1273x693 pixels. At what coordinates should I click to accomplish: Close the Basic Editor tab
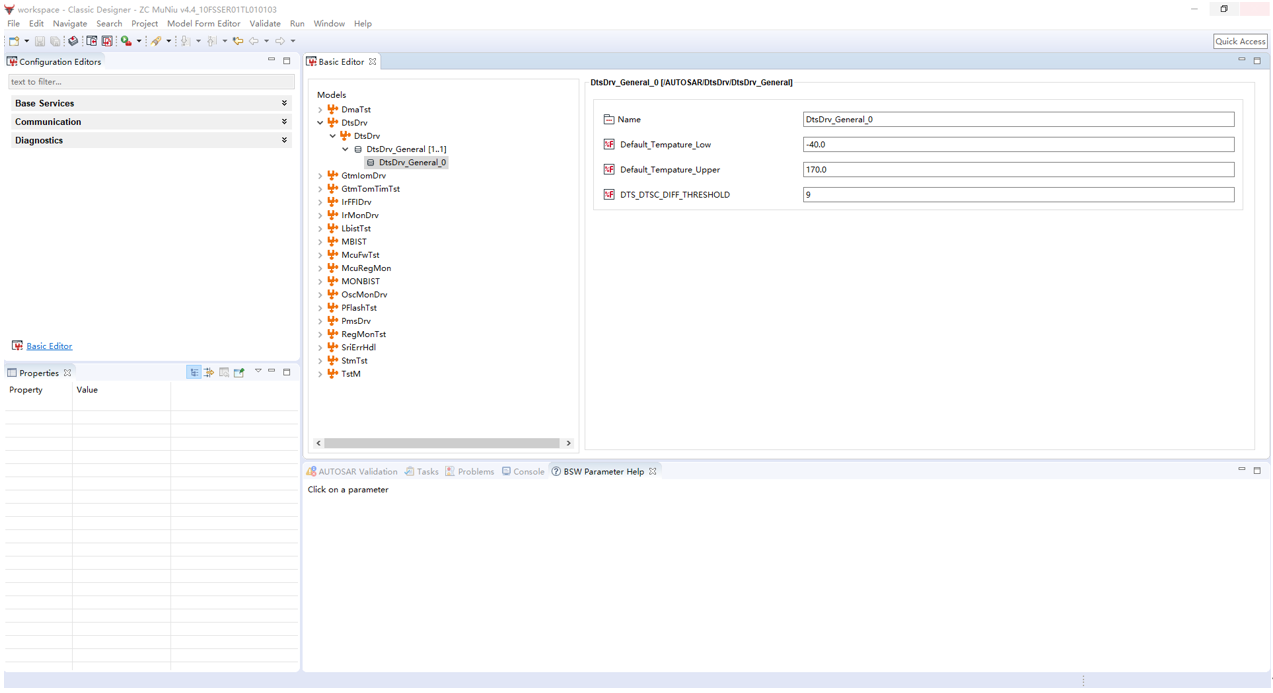point(373,62)
